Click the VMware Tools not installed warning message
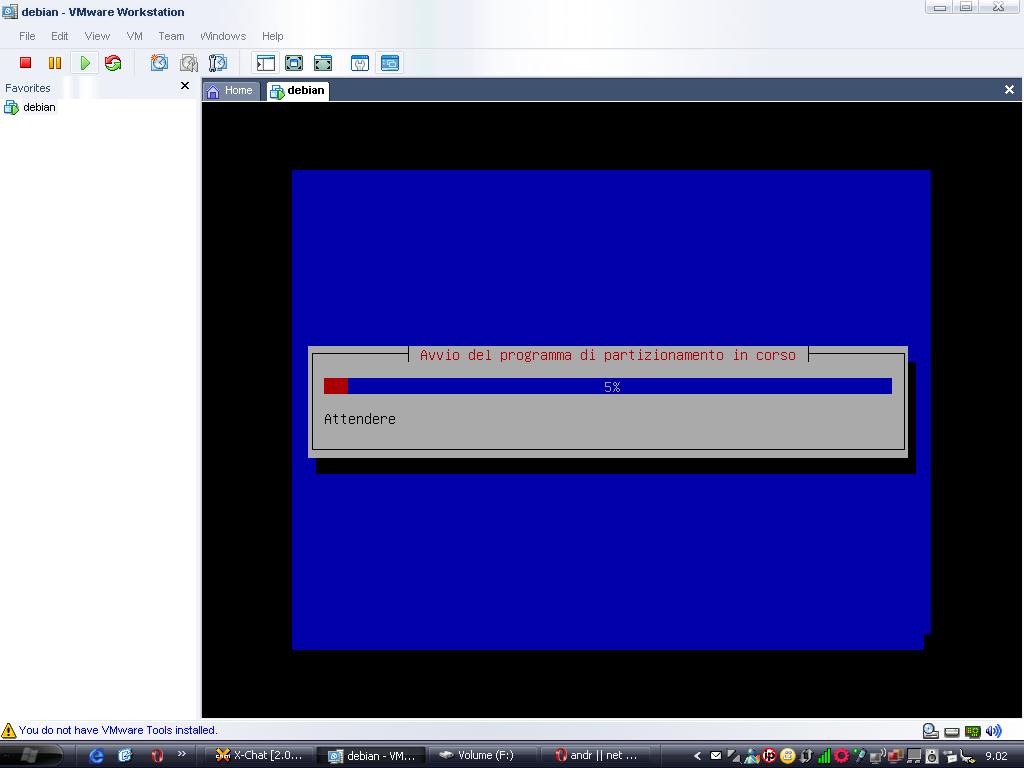Screen dimensions: 1024x768 118,730
